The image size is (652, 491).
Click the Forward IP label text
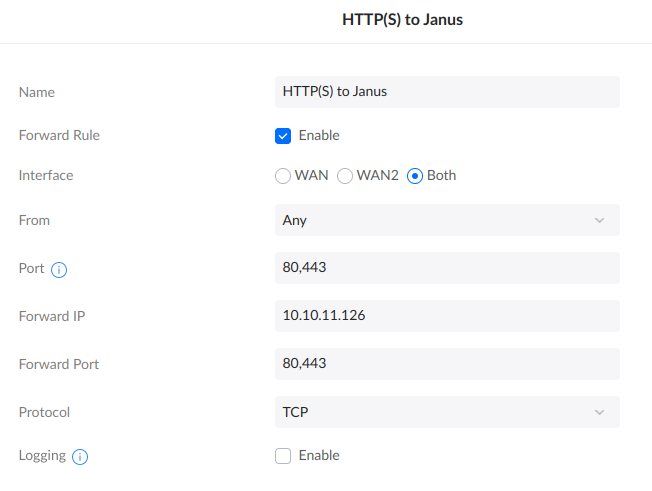pyautogui.click(x=52, y=316)
